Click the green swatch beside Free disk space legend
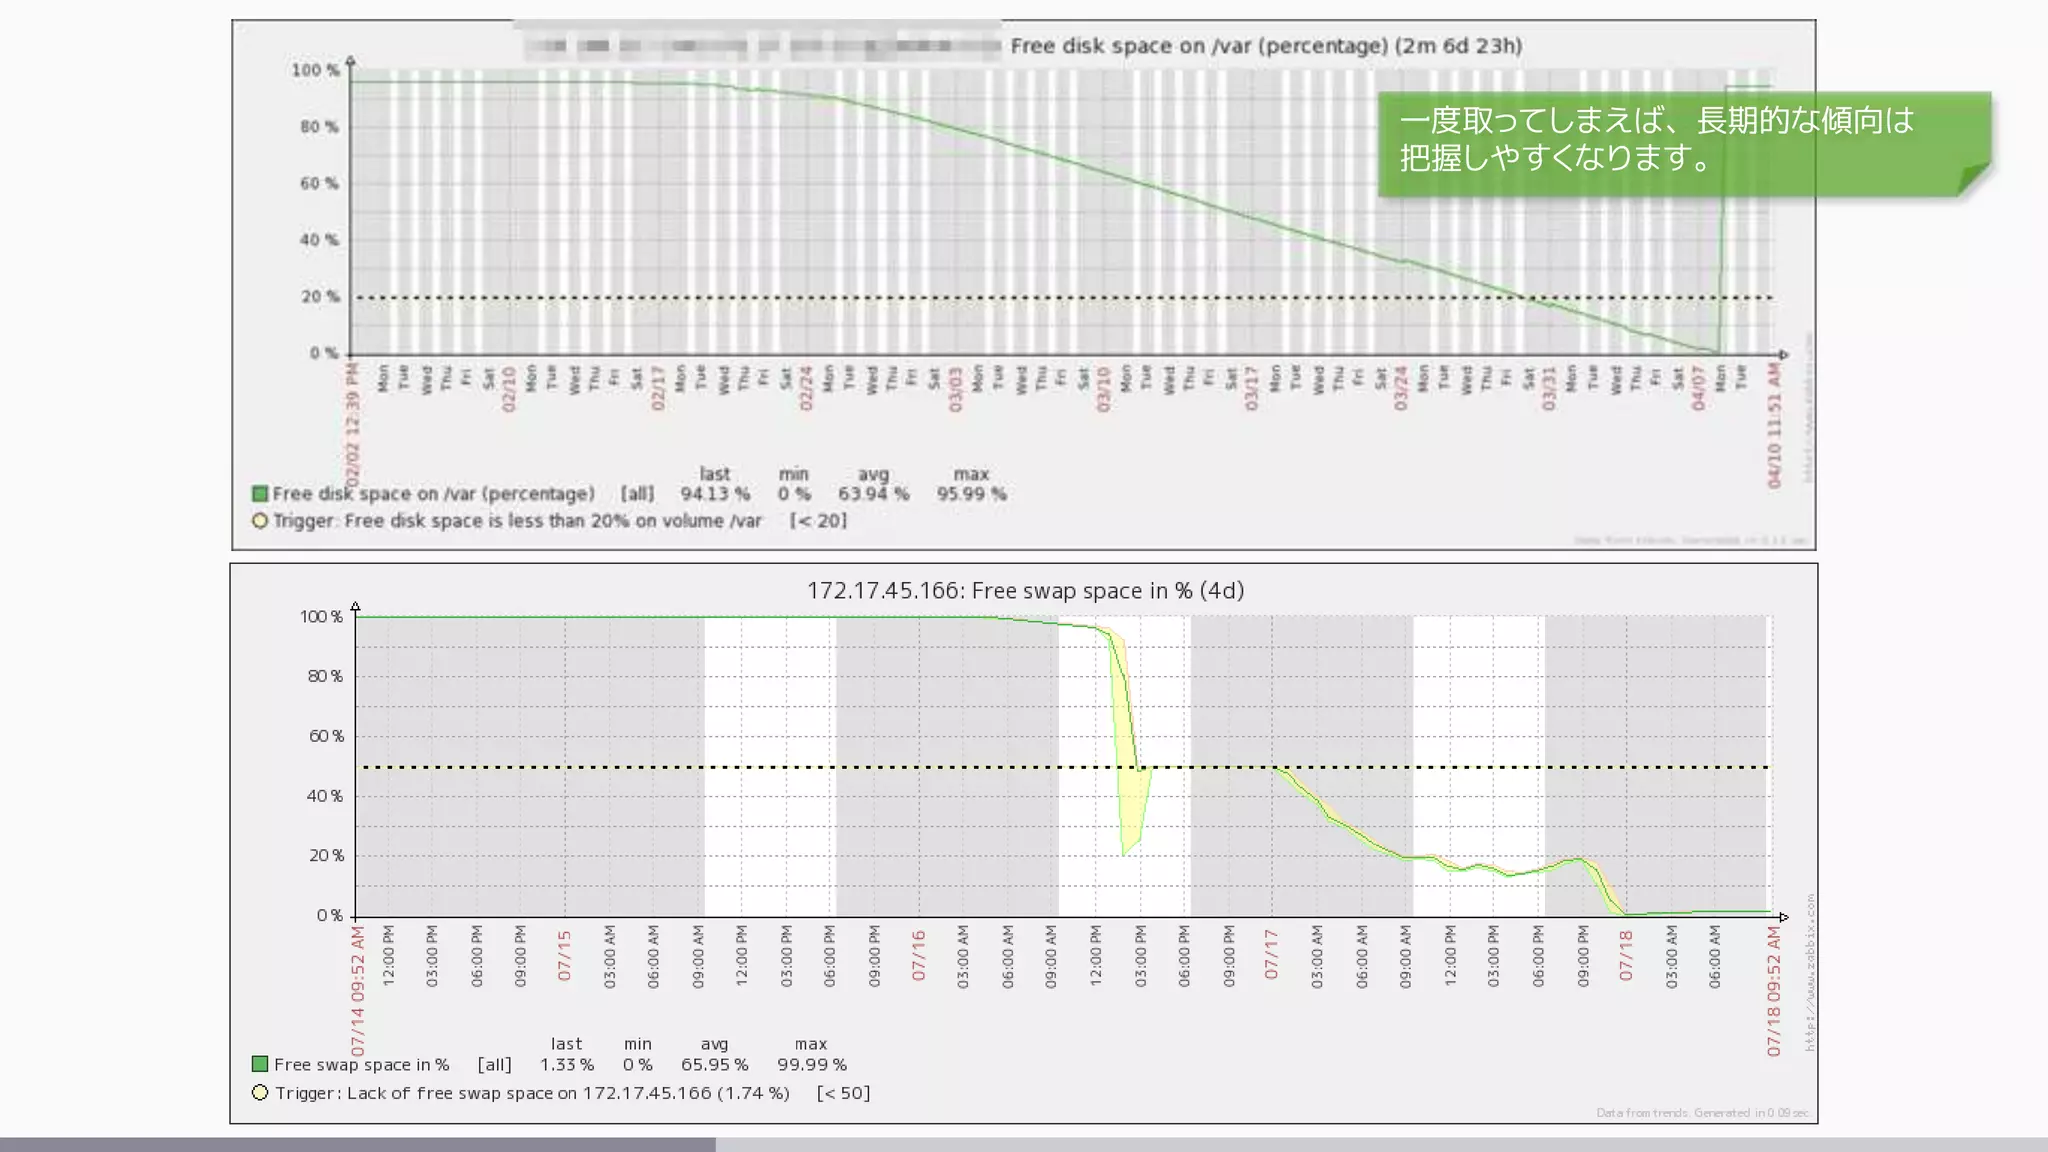Image resolution: width=2048 pixels, height=1152 pixels. pos(260,493)
